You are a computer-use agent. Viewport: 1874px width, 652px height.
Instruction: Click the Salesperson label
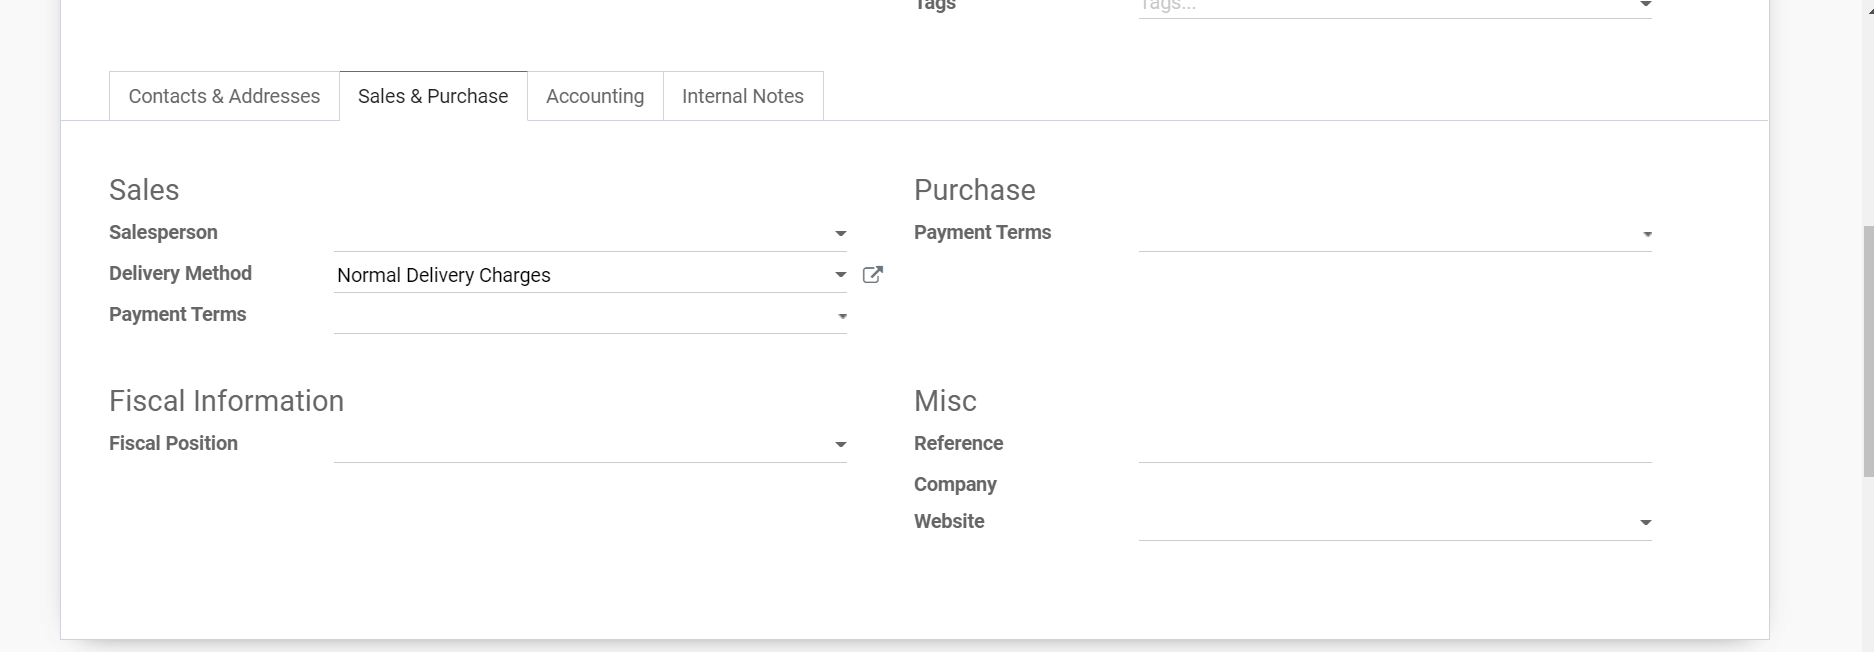pos(163,232)
